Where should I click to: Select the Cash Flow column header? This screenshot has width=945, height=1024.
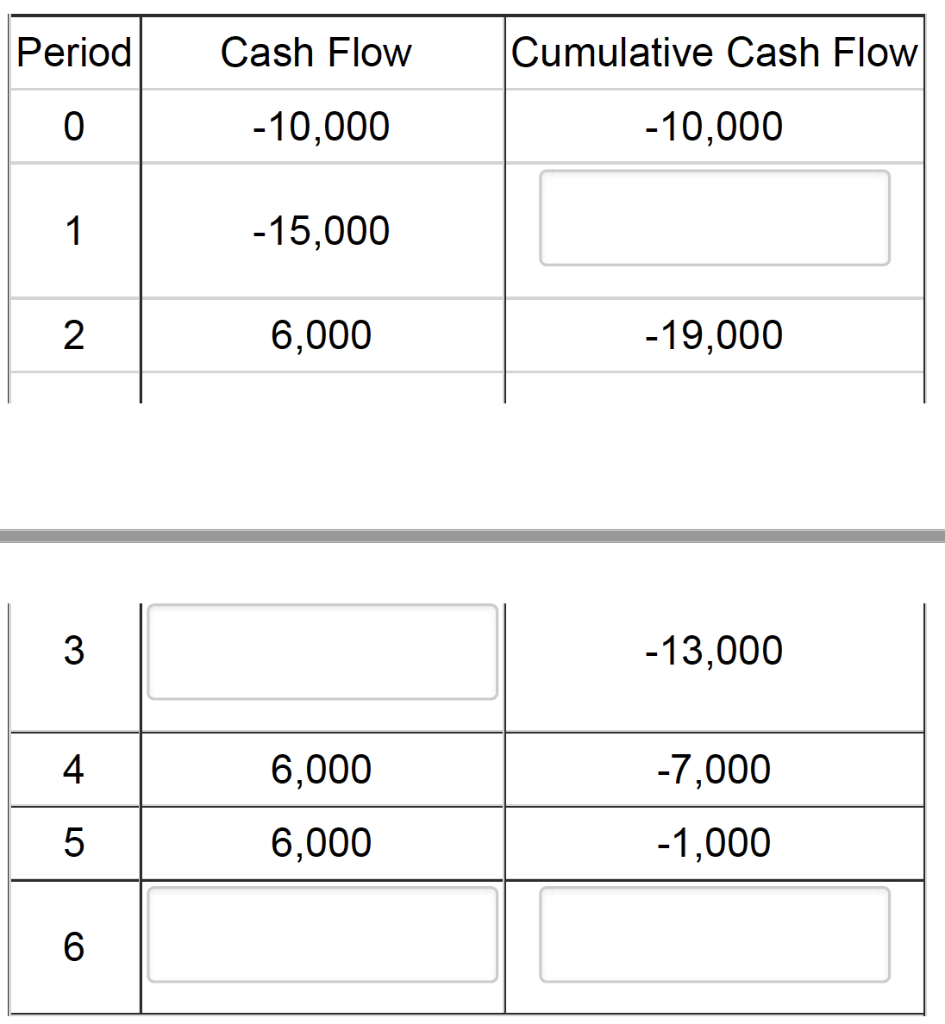pyautogui.click(x=316, y=52)
